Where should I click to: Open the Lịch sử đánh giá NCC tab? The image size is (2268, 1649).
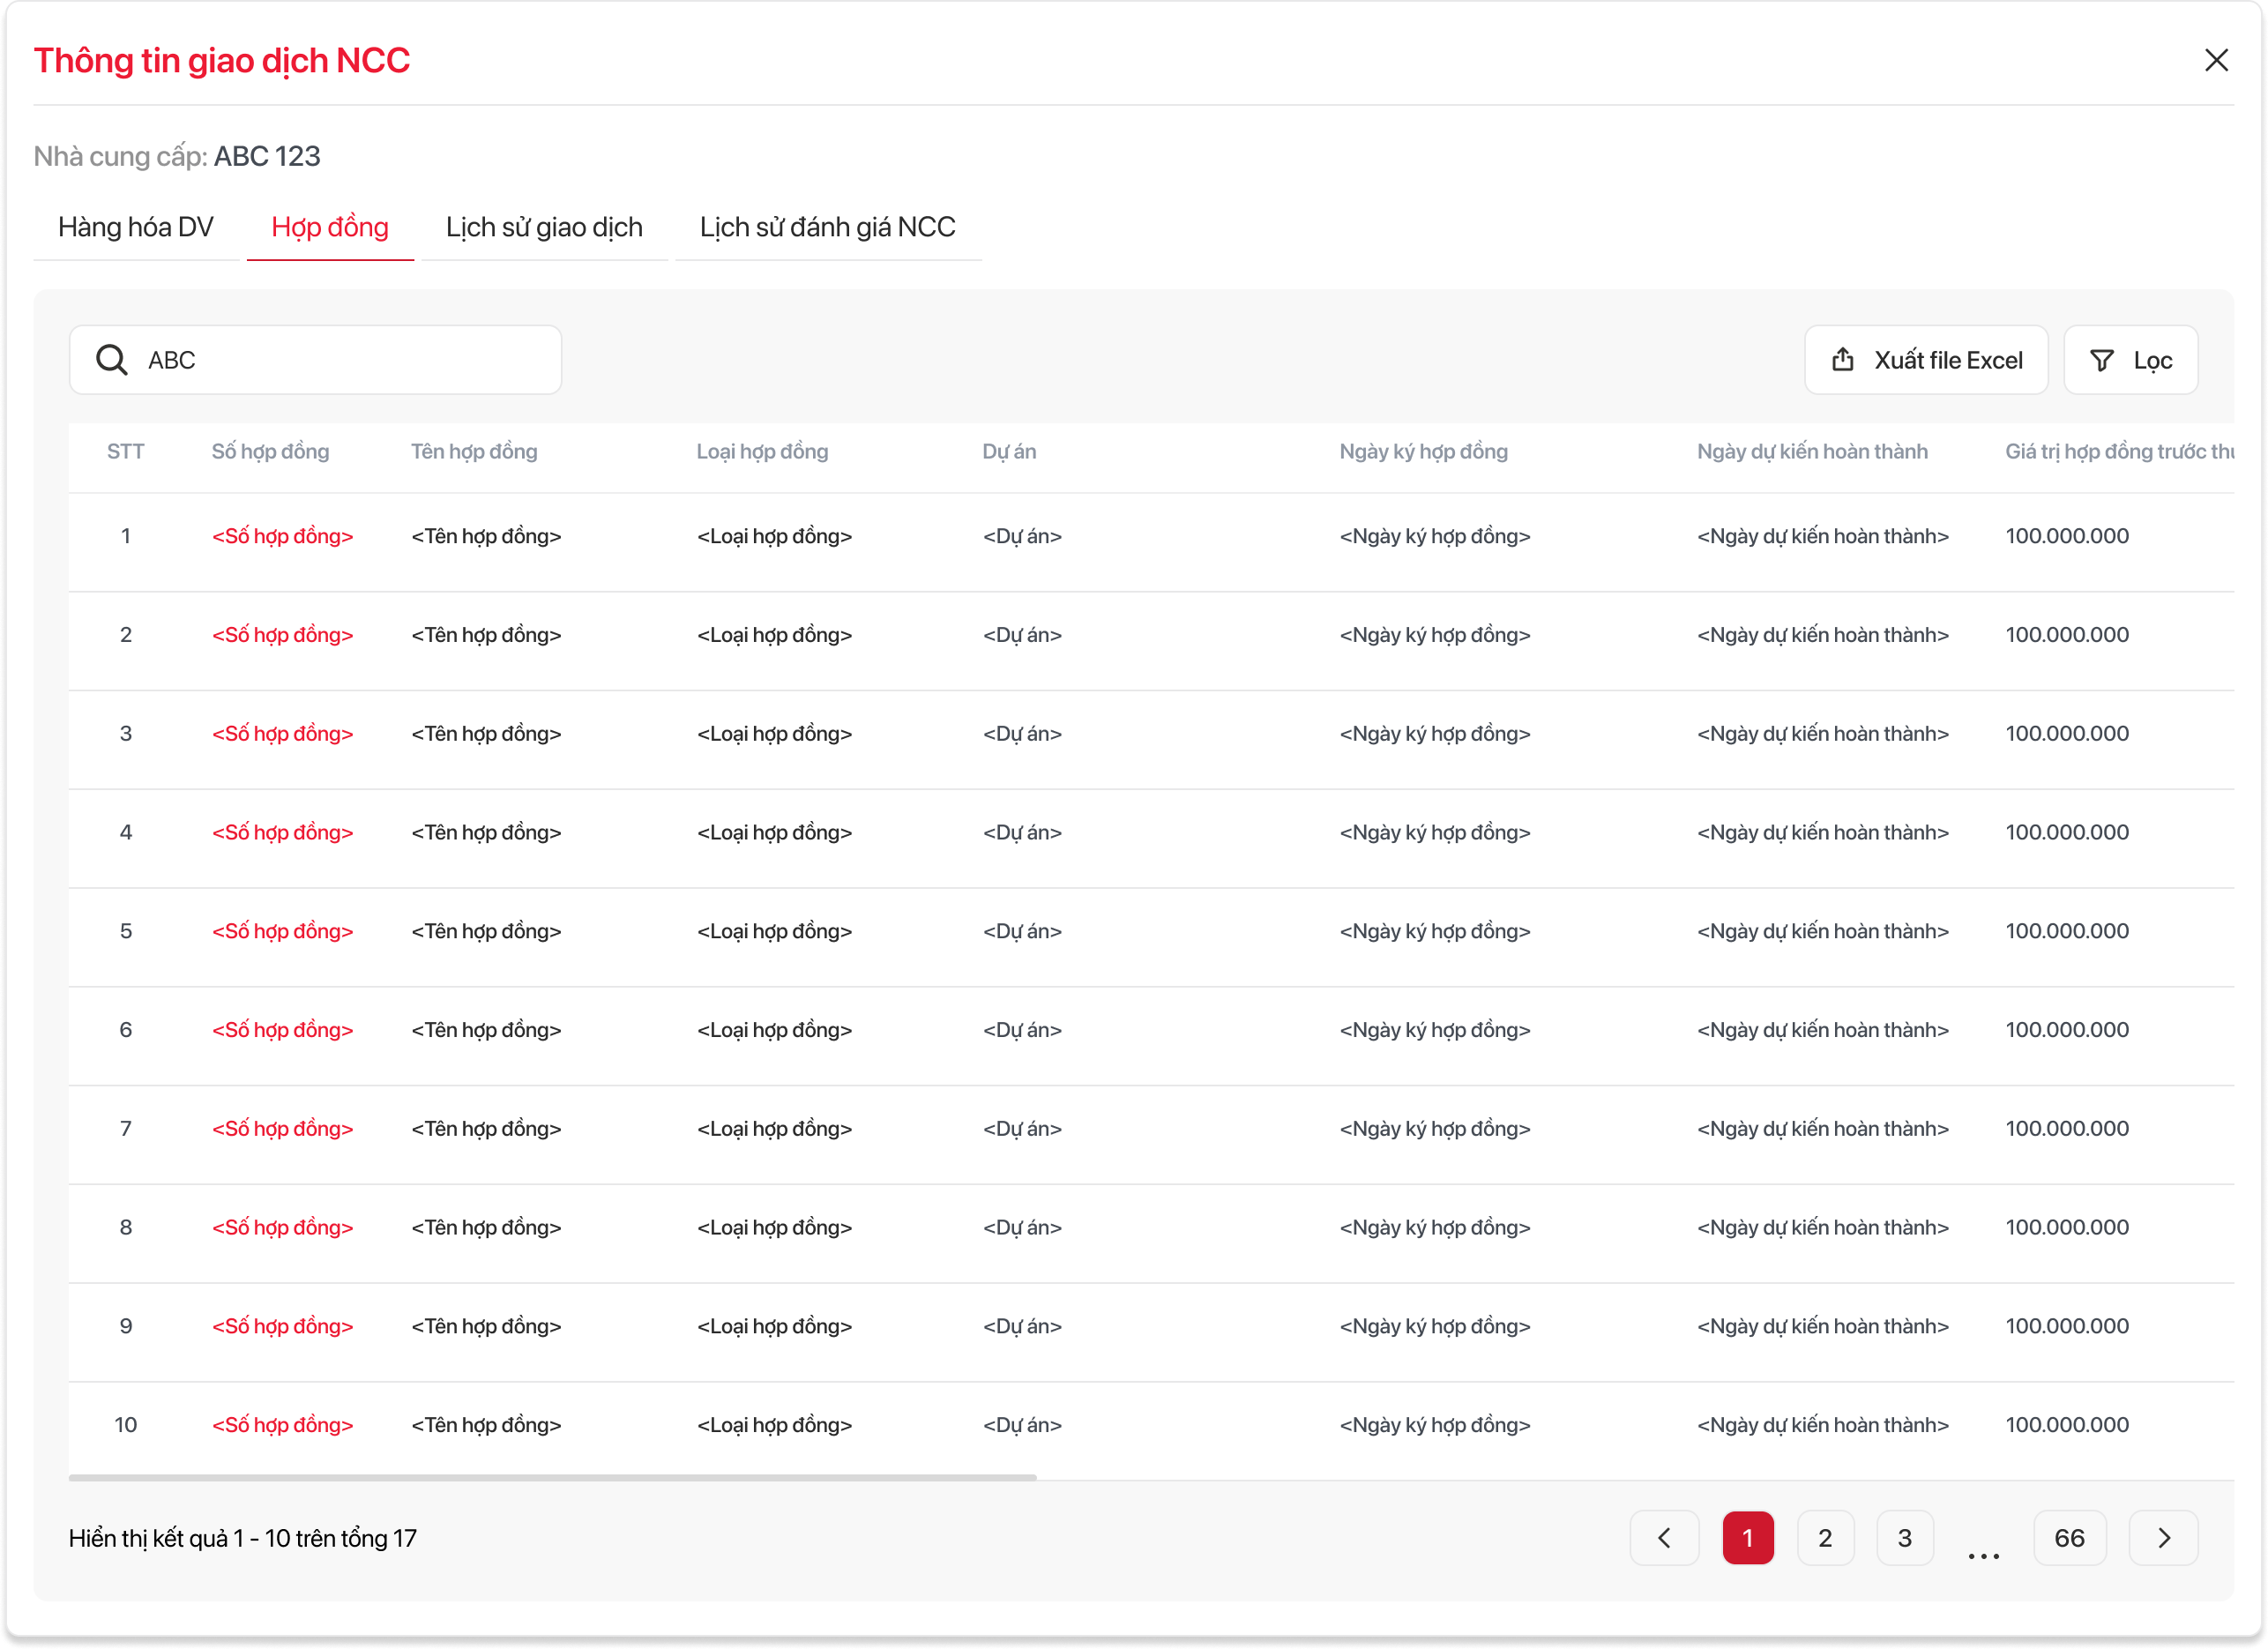click(827, 227)
